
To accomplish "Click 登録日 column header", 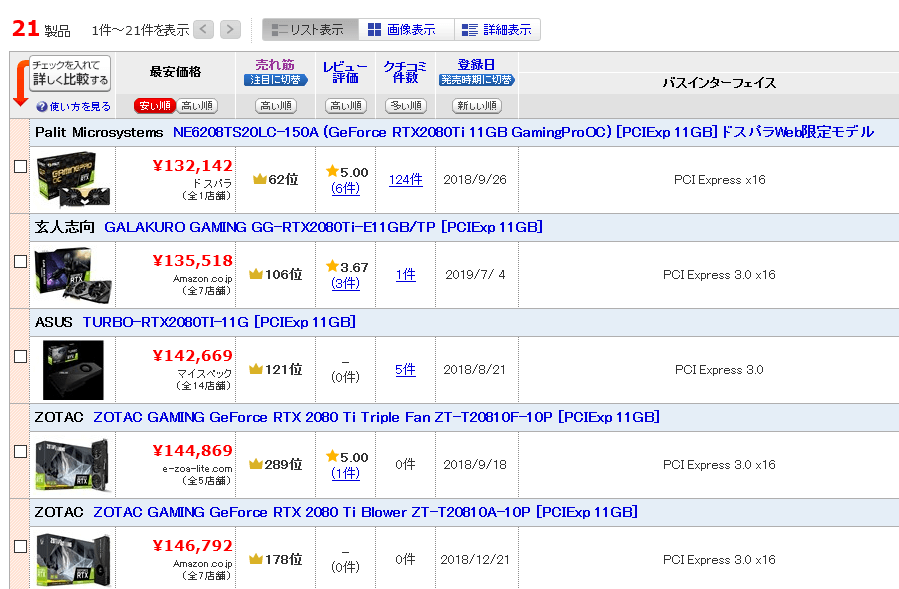I will 476,65.
